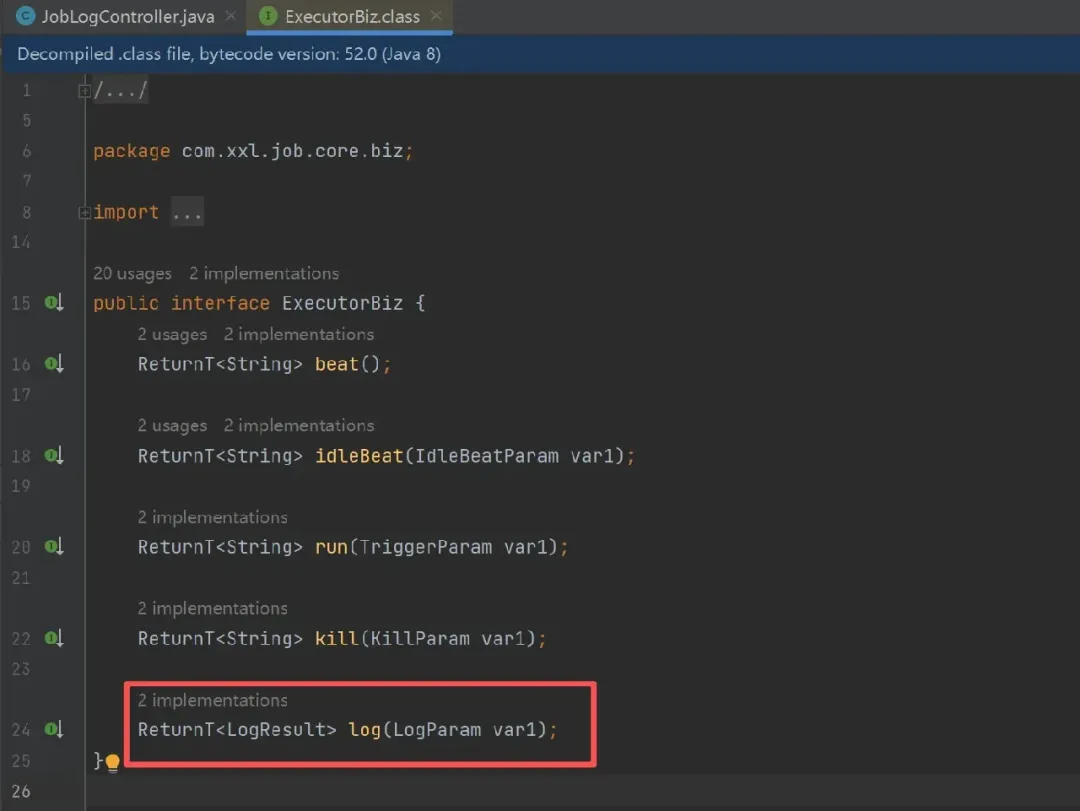Expand the folded comment block on line 1
The height and width of the screenshot is (811, 1080).
(85, 91)
